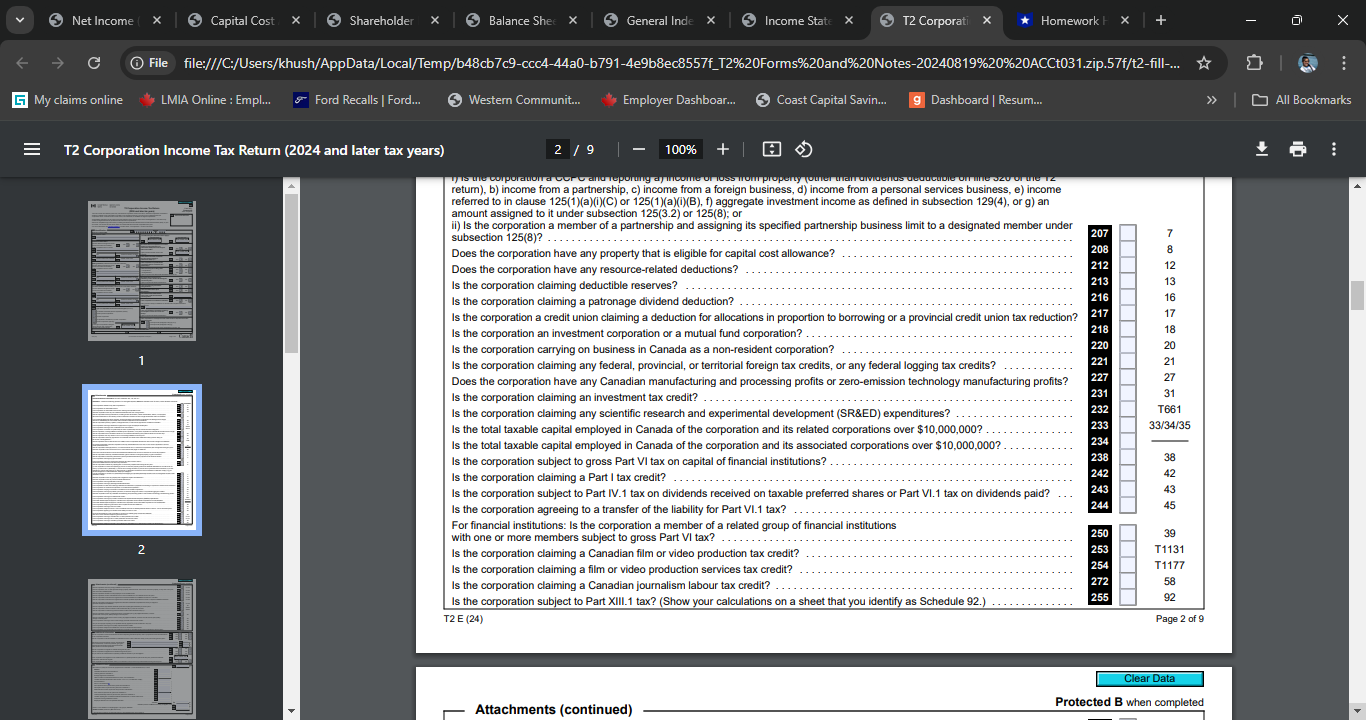Open the Chrome profile avatar

coord(1308,63)
